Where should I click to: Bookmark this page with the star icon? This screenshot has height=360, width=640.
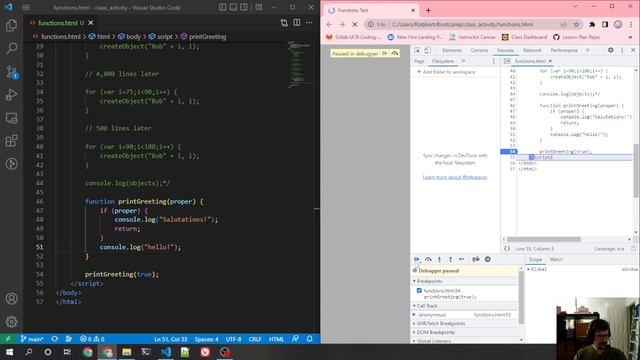577,24
